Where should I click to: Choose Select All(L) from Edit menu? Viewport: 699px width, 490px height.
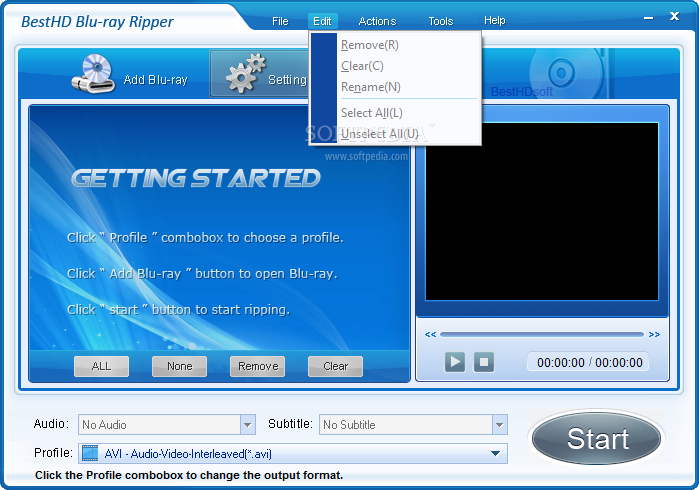click(x=371, y=113)
